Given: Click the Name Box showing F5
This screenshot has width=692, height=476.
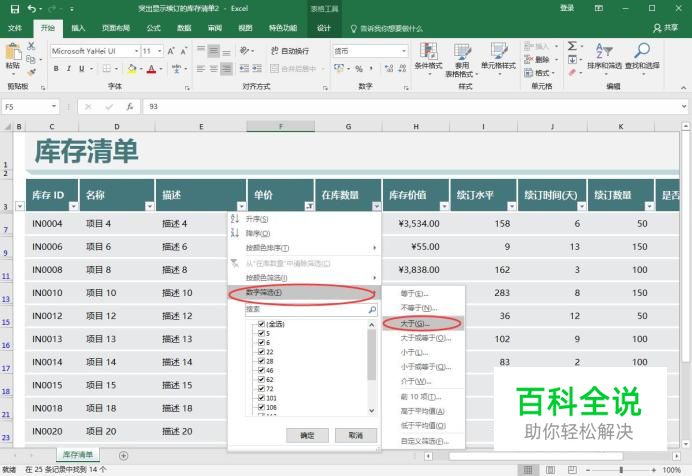Looking at the screenshot, I should tap(30, 107).
